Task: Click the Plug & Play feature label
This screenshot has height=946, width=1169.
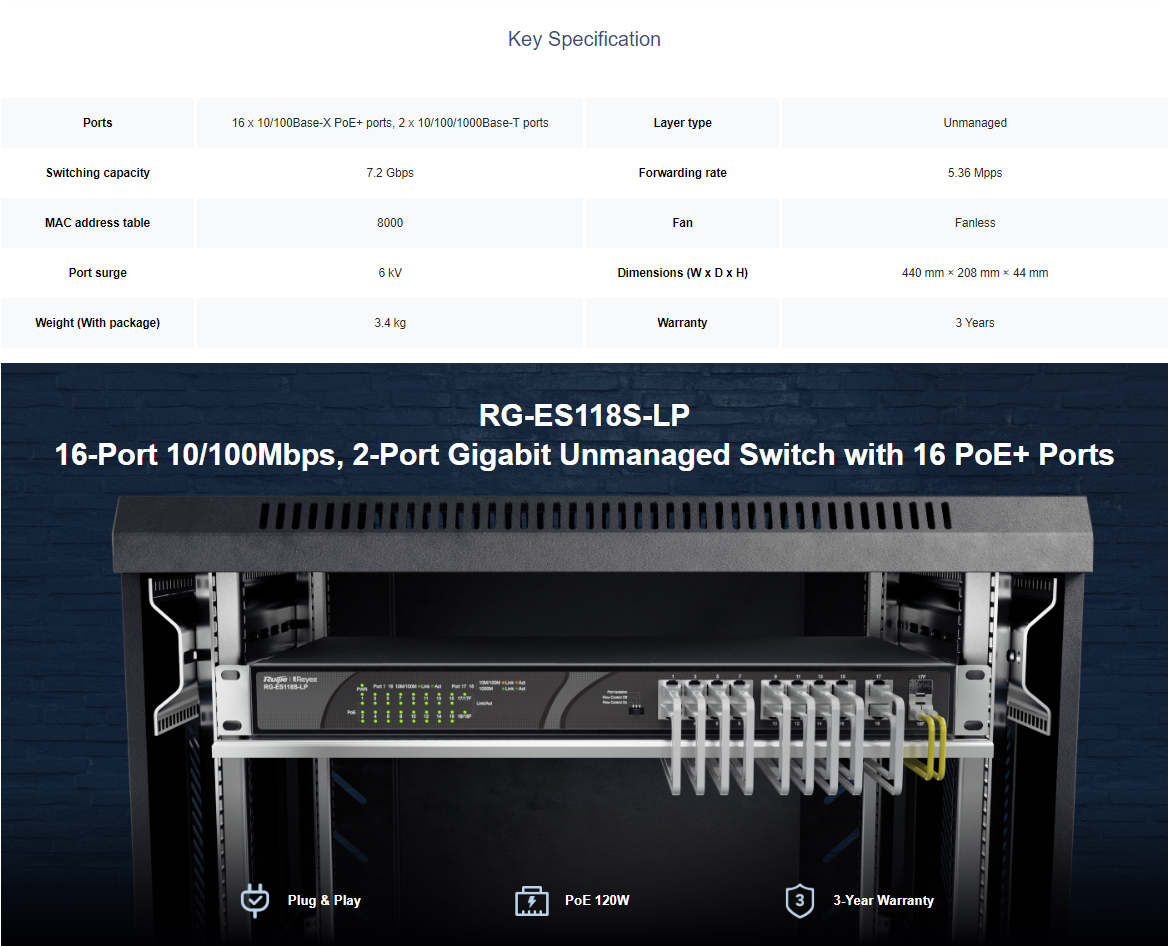Action: pyautogui.click(x=324, y=901)
